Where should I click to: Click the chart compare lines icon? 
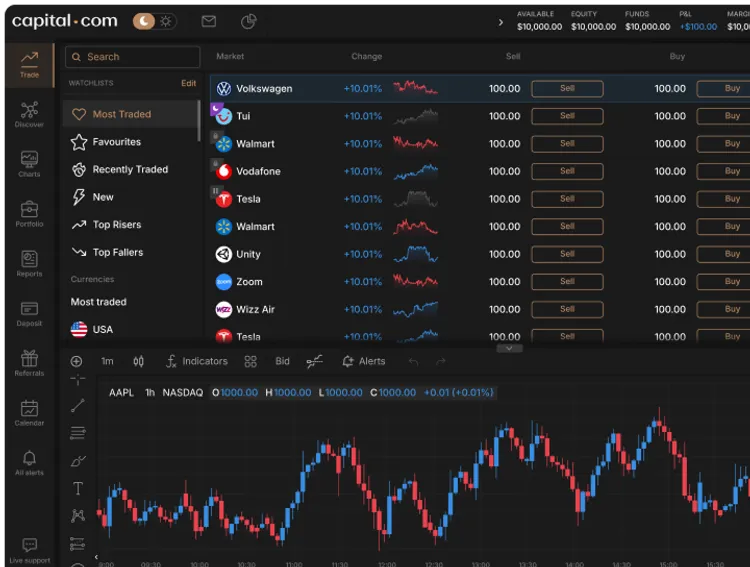point(314,361)
